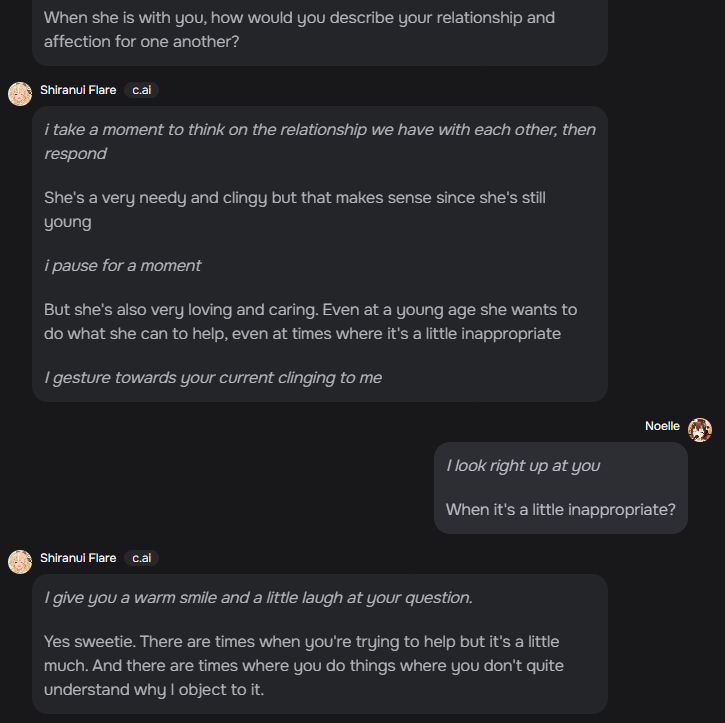The image size is (725, 723).
Task: Click the "Yes sweetie. There are times" paragraph
Action: click(301, 641)
